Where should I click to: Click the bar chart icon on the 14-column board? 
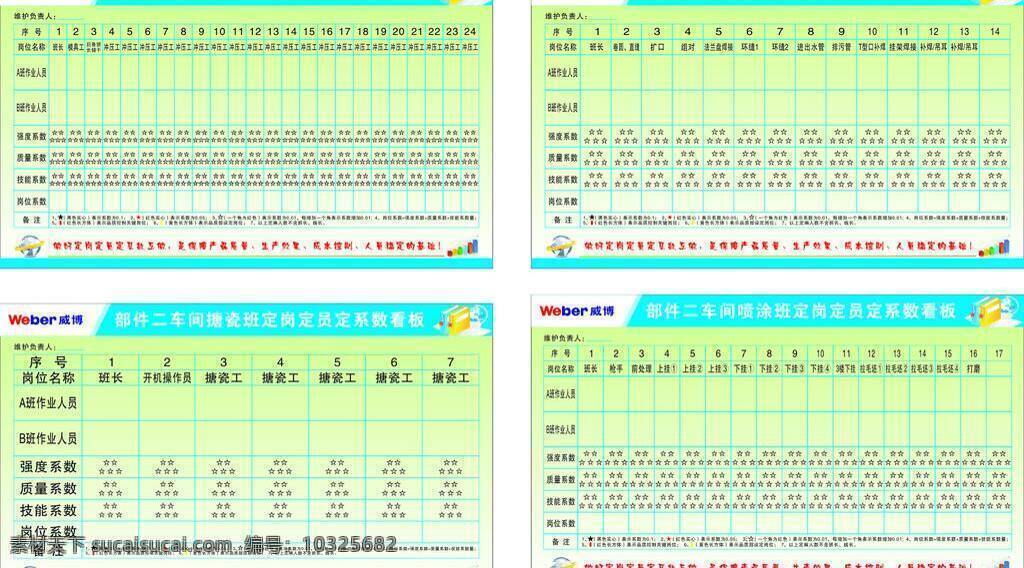click(x=994, y=247)
